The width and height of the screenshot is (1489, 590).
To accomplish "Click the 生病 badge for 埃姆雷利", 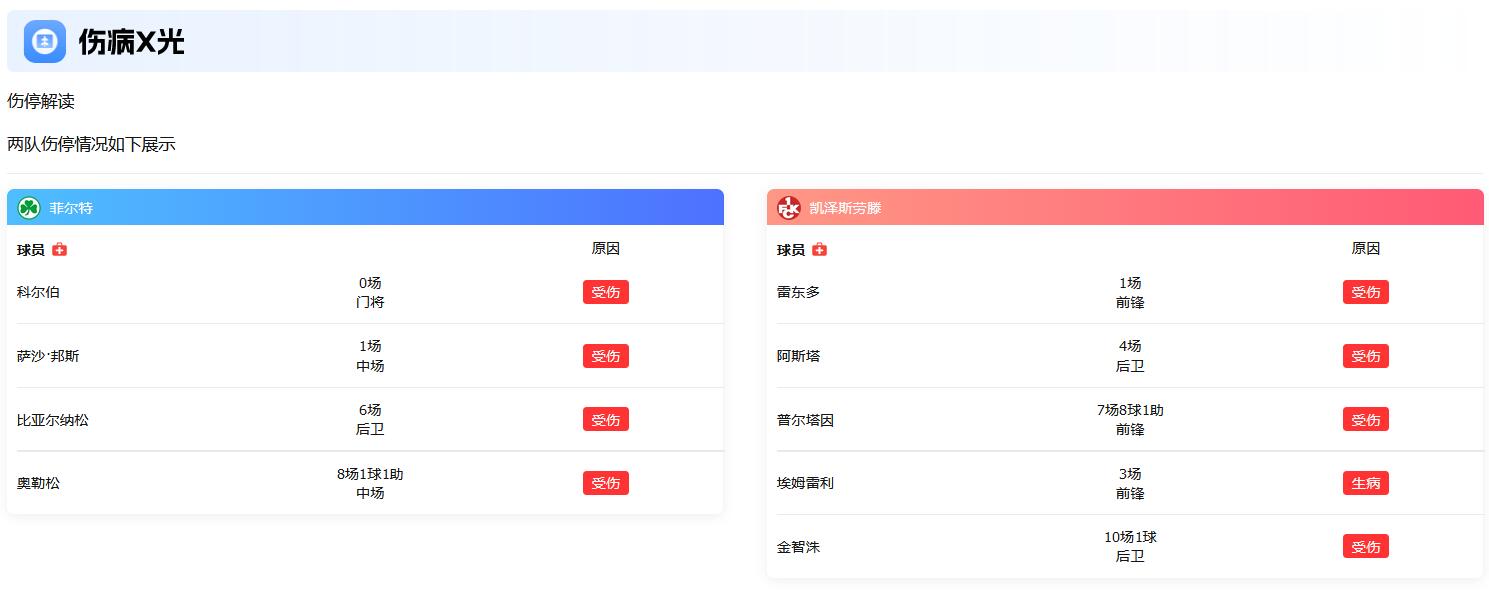I will (1365, 483).
